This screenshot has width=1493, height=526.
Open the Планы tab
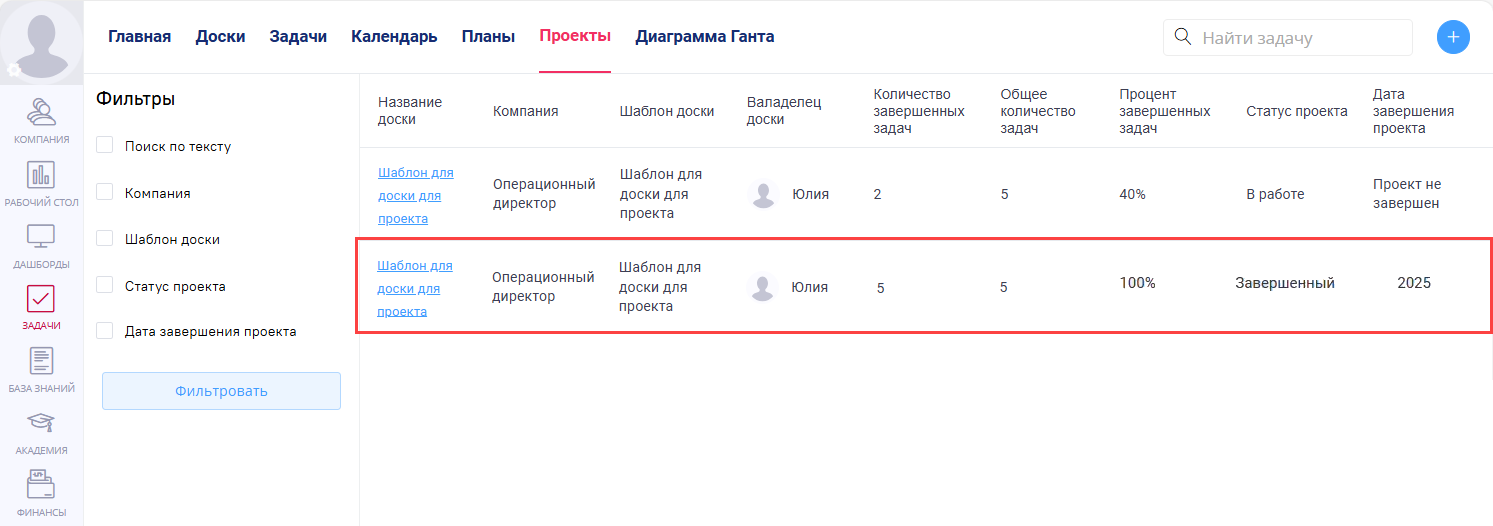[488, 37]
